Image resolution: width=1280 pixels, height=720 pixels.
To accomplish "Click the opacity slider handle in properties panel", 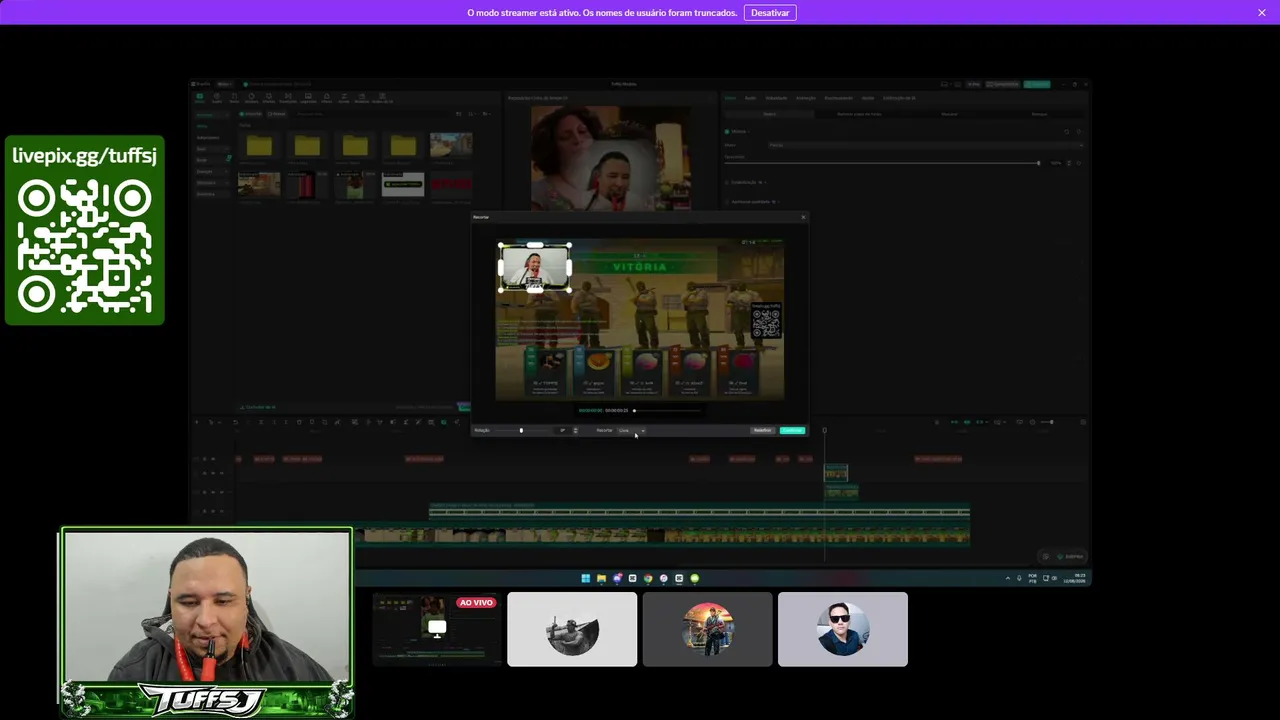I will [x=1038, y=163].
